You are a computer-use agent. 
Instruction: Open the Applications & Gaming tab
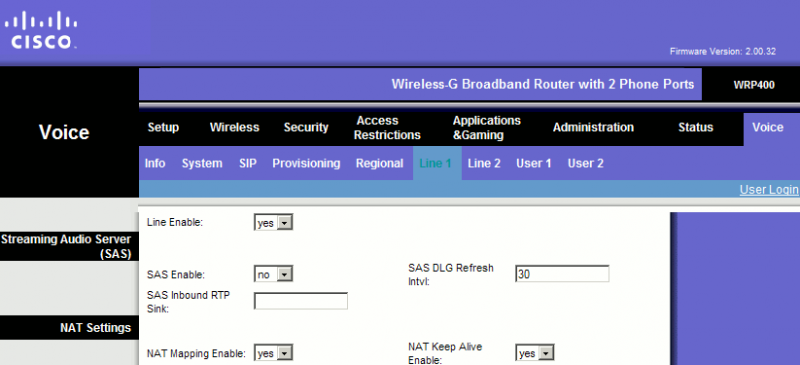(487, 128)
